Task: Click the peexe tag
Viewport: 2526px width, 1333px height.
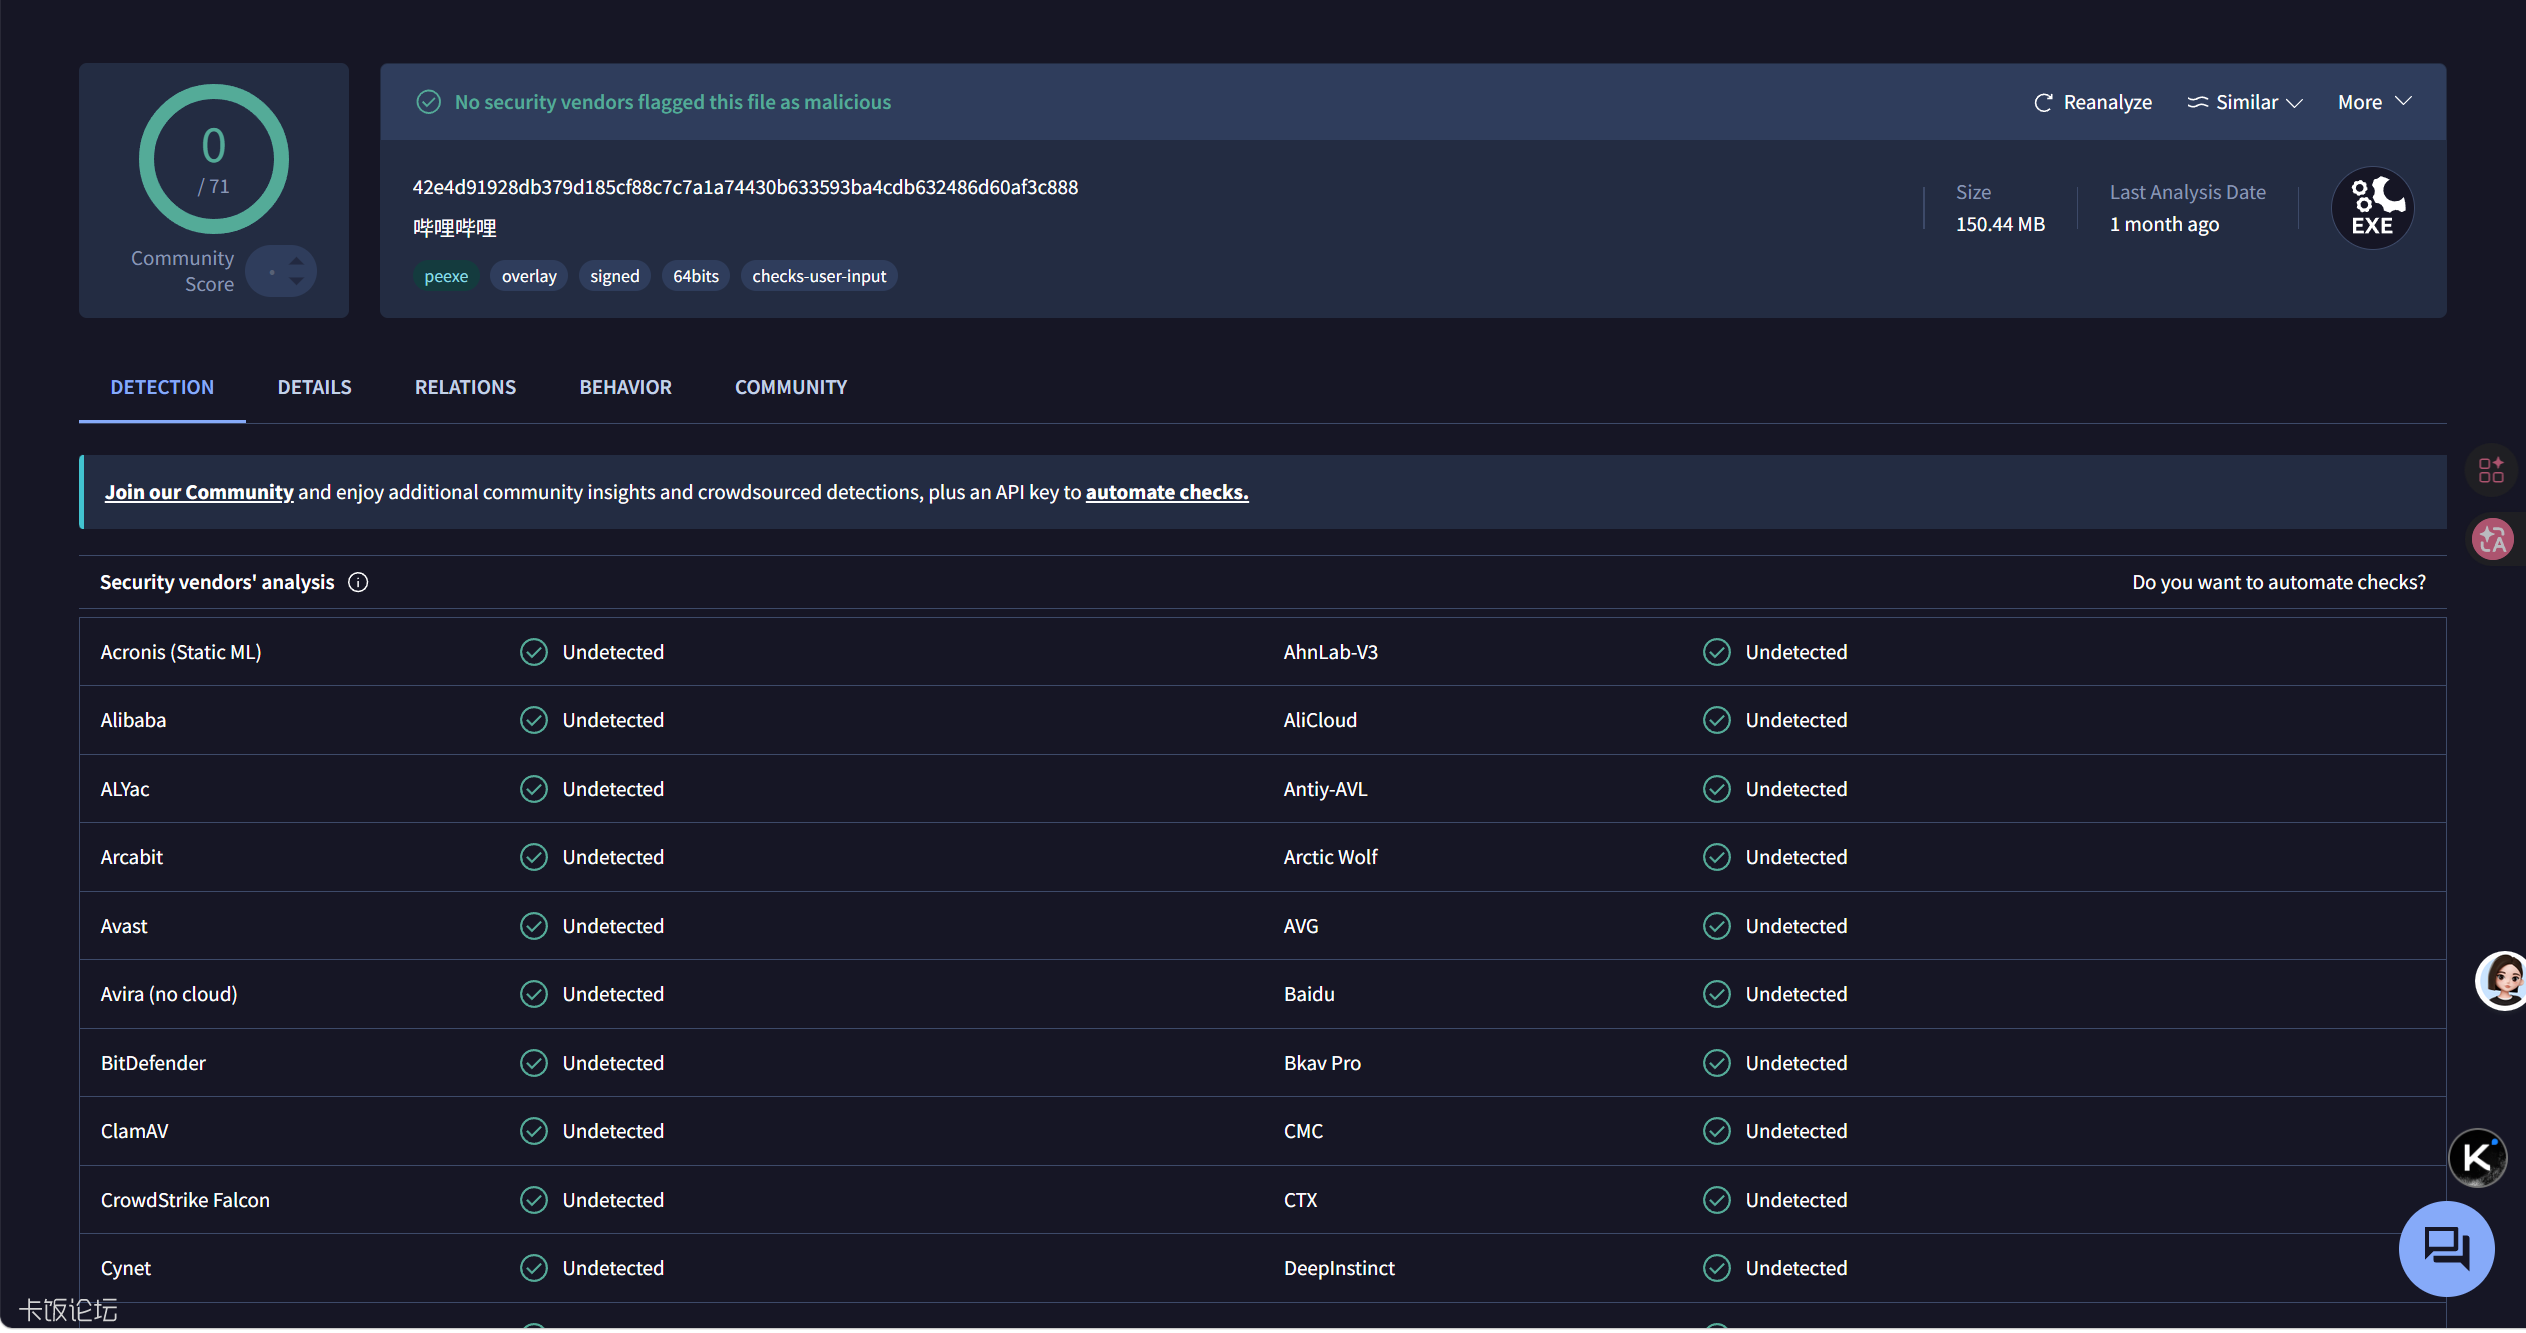Action: point(446,276)
